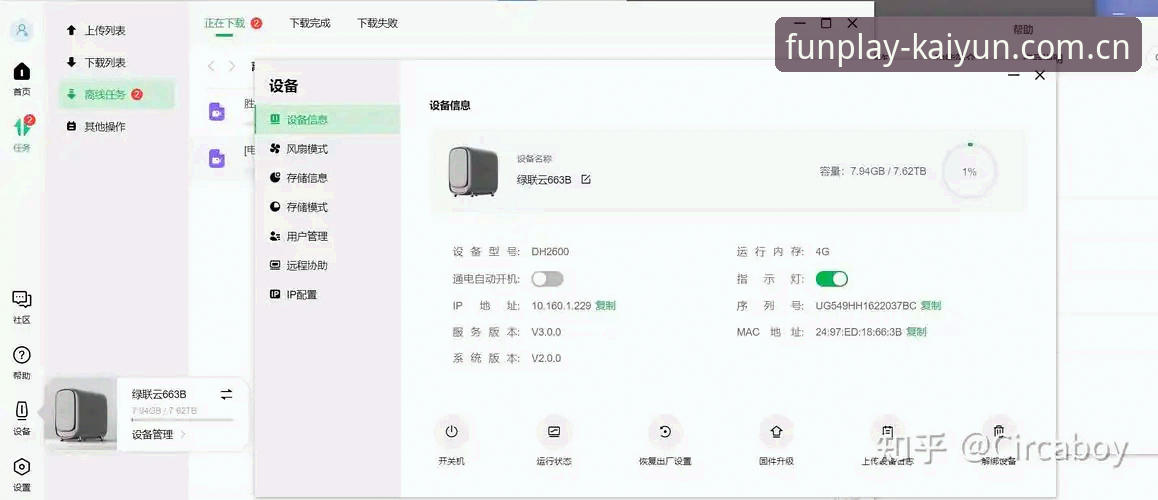
Task: Click device card NAS thumbnail
Action: (80, 414)
